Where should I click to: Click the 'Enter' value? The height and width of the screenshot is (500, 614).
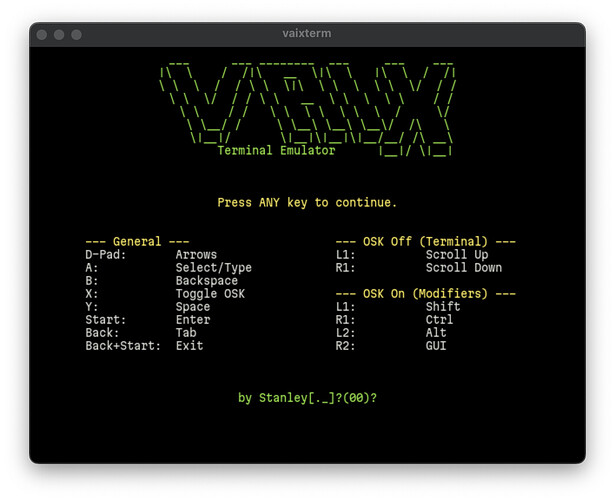[x=193, y=319]
